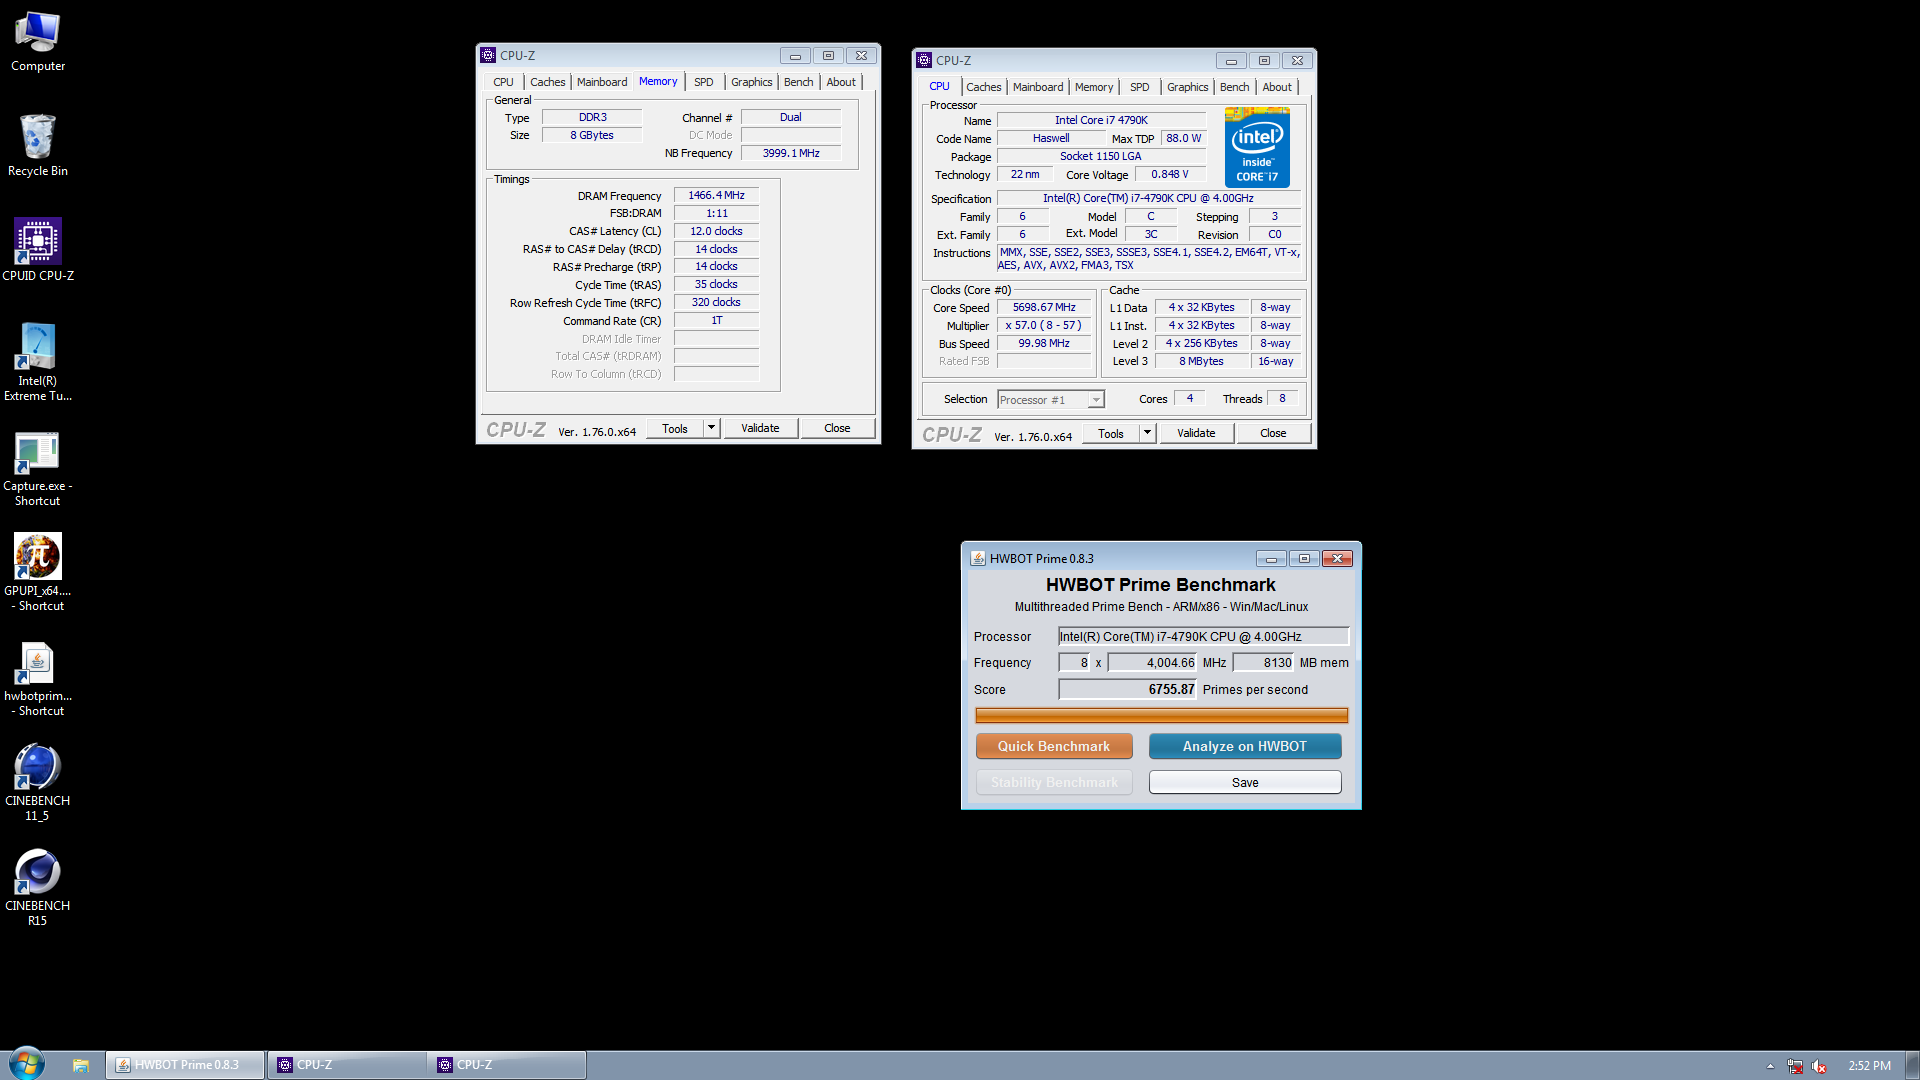
Task: Click NB Frequency value 3999.1 MHz
Action: point(791,153)
